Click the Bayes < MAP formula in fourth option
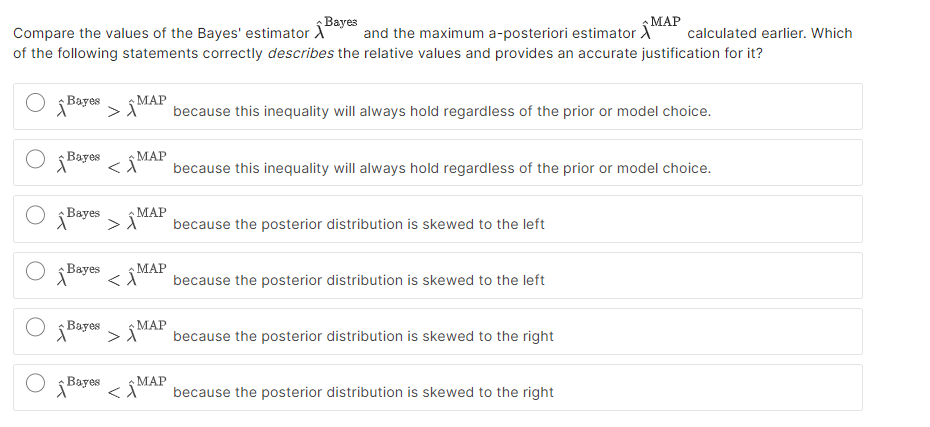The image size is (930, 427). click(x=112, y=275)
